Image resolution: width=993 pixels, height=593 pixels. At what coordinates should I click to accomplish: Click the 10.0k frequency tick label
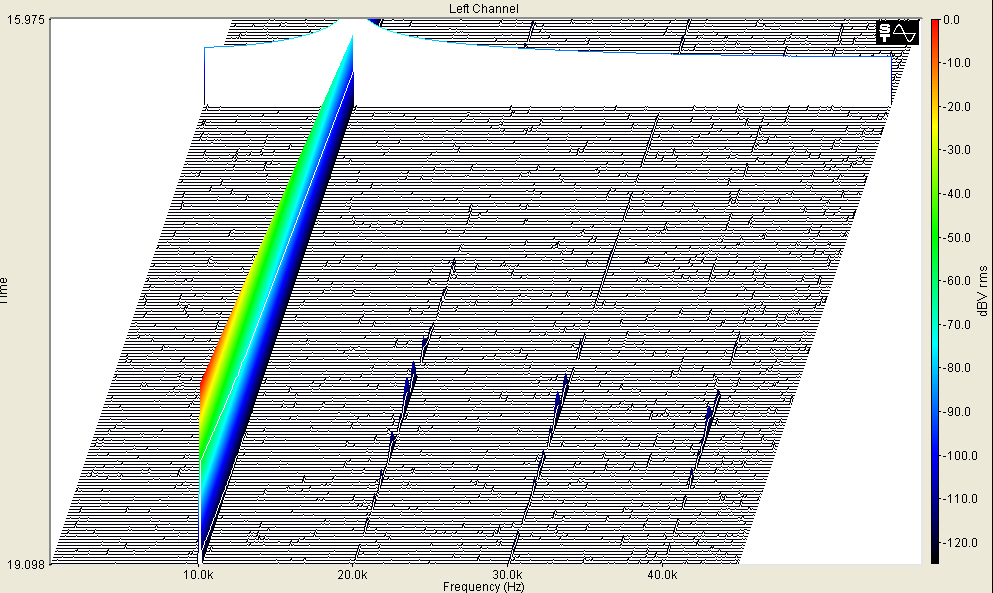tap(198, 575)
